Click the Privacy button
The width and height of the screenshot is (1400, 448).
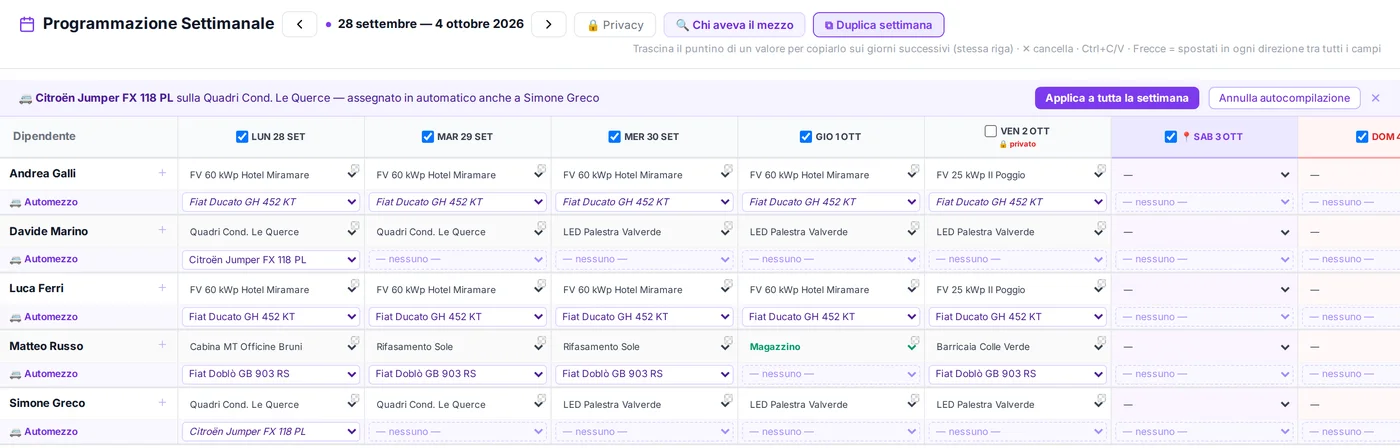coord(615,25)
